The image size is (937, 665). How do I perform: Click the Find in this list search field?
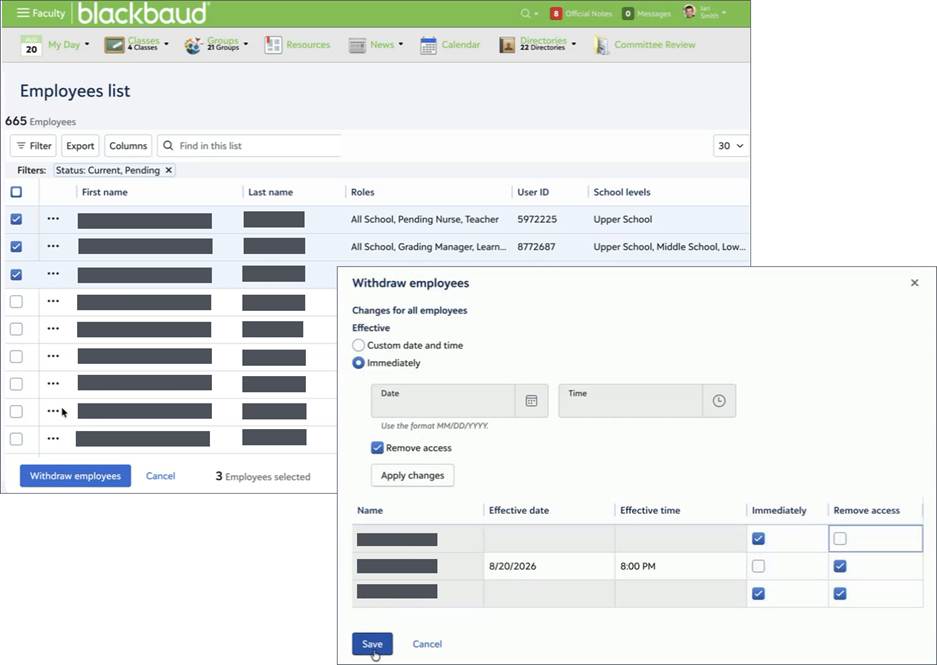click(x=250, y=146)
